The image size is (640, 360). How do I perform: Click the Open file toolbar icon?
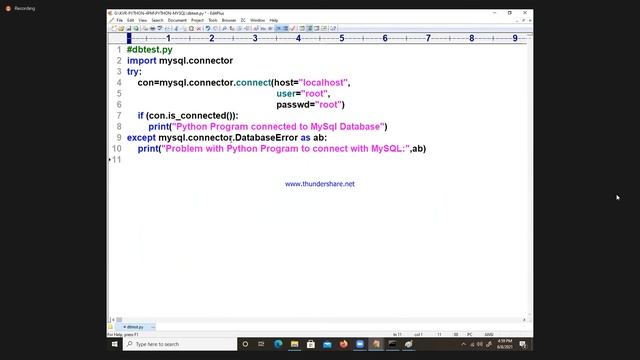pos(121,28)
